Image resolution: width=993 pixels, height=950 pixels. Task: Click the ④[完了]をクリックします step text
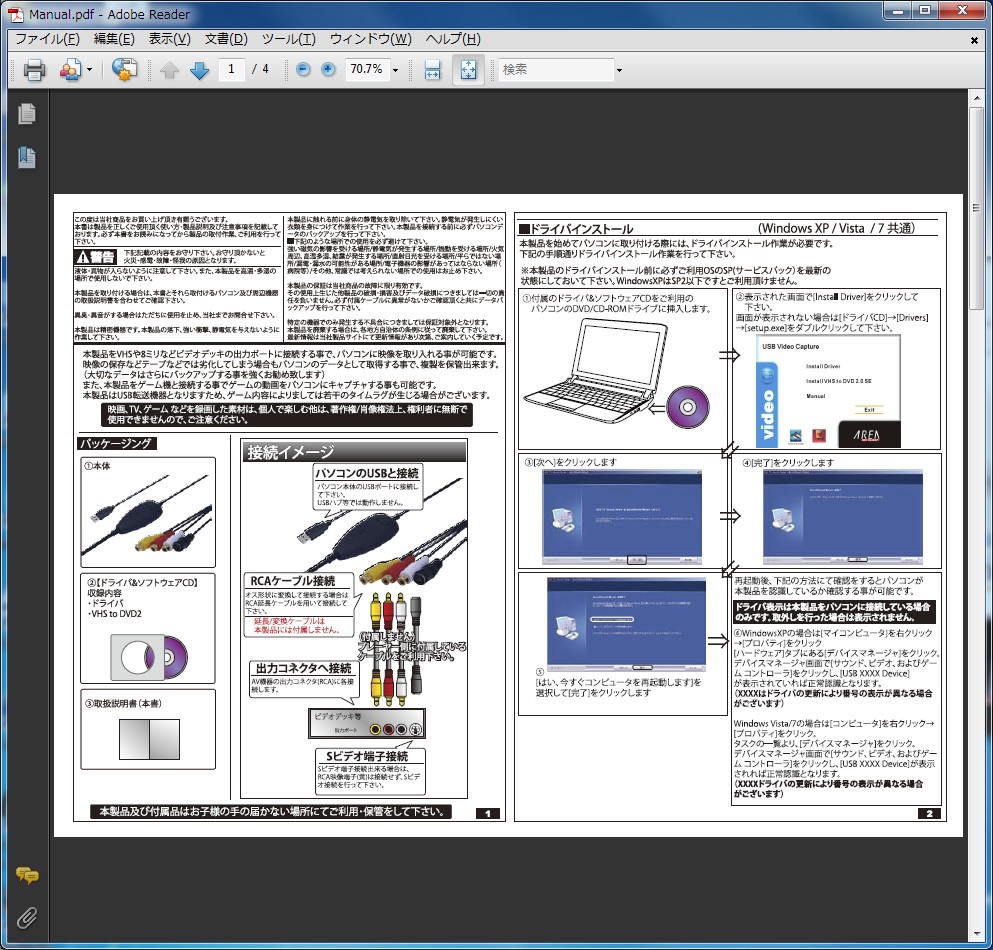tap(788, 463)
